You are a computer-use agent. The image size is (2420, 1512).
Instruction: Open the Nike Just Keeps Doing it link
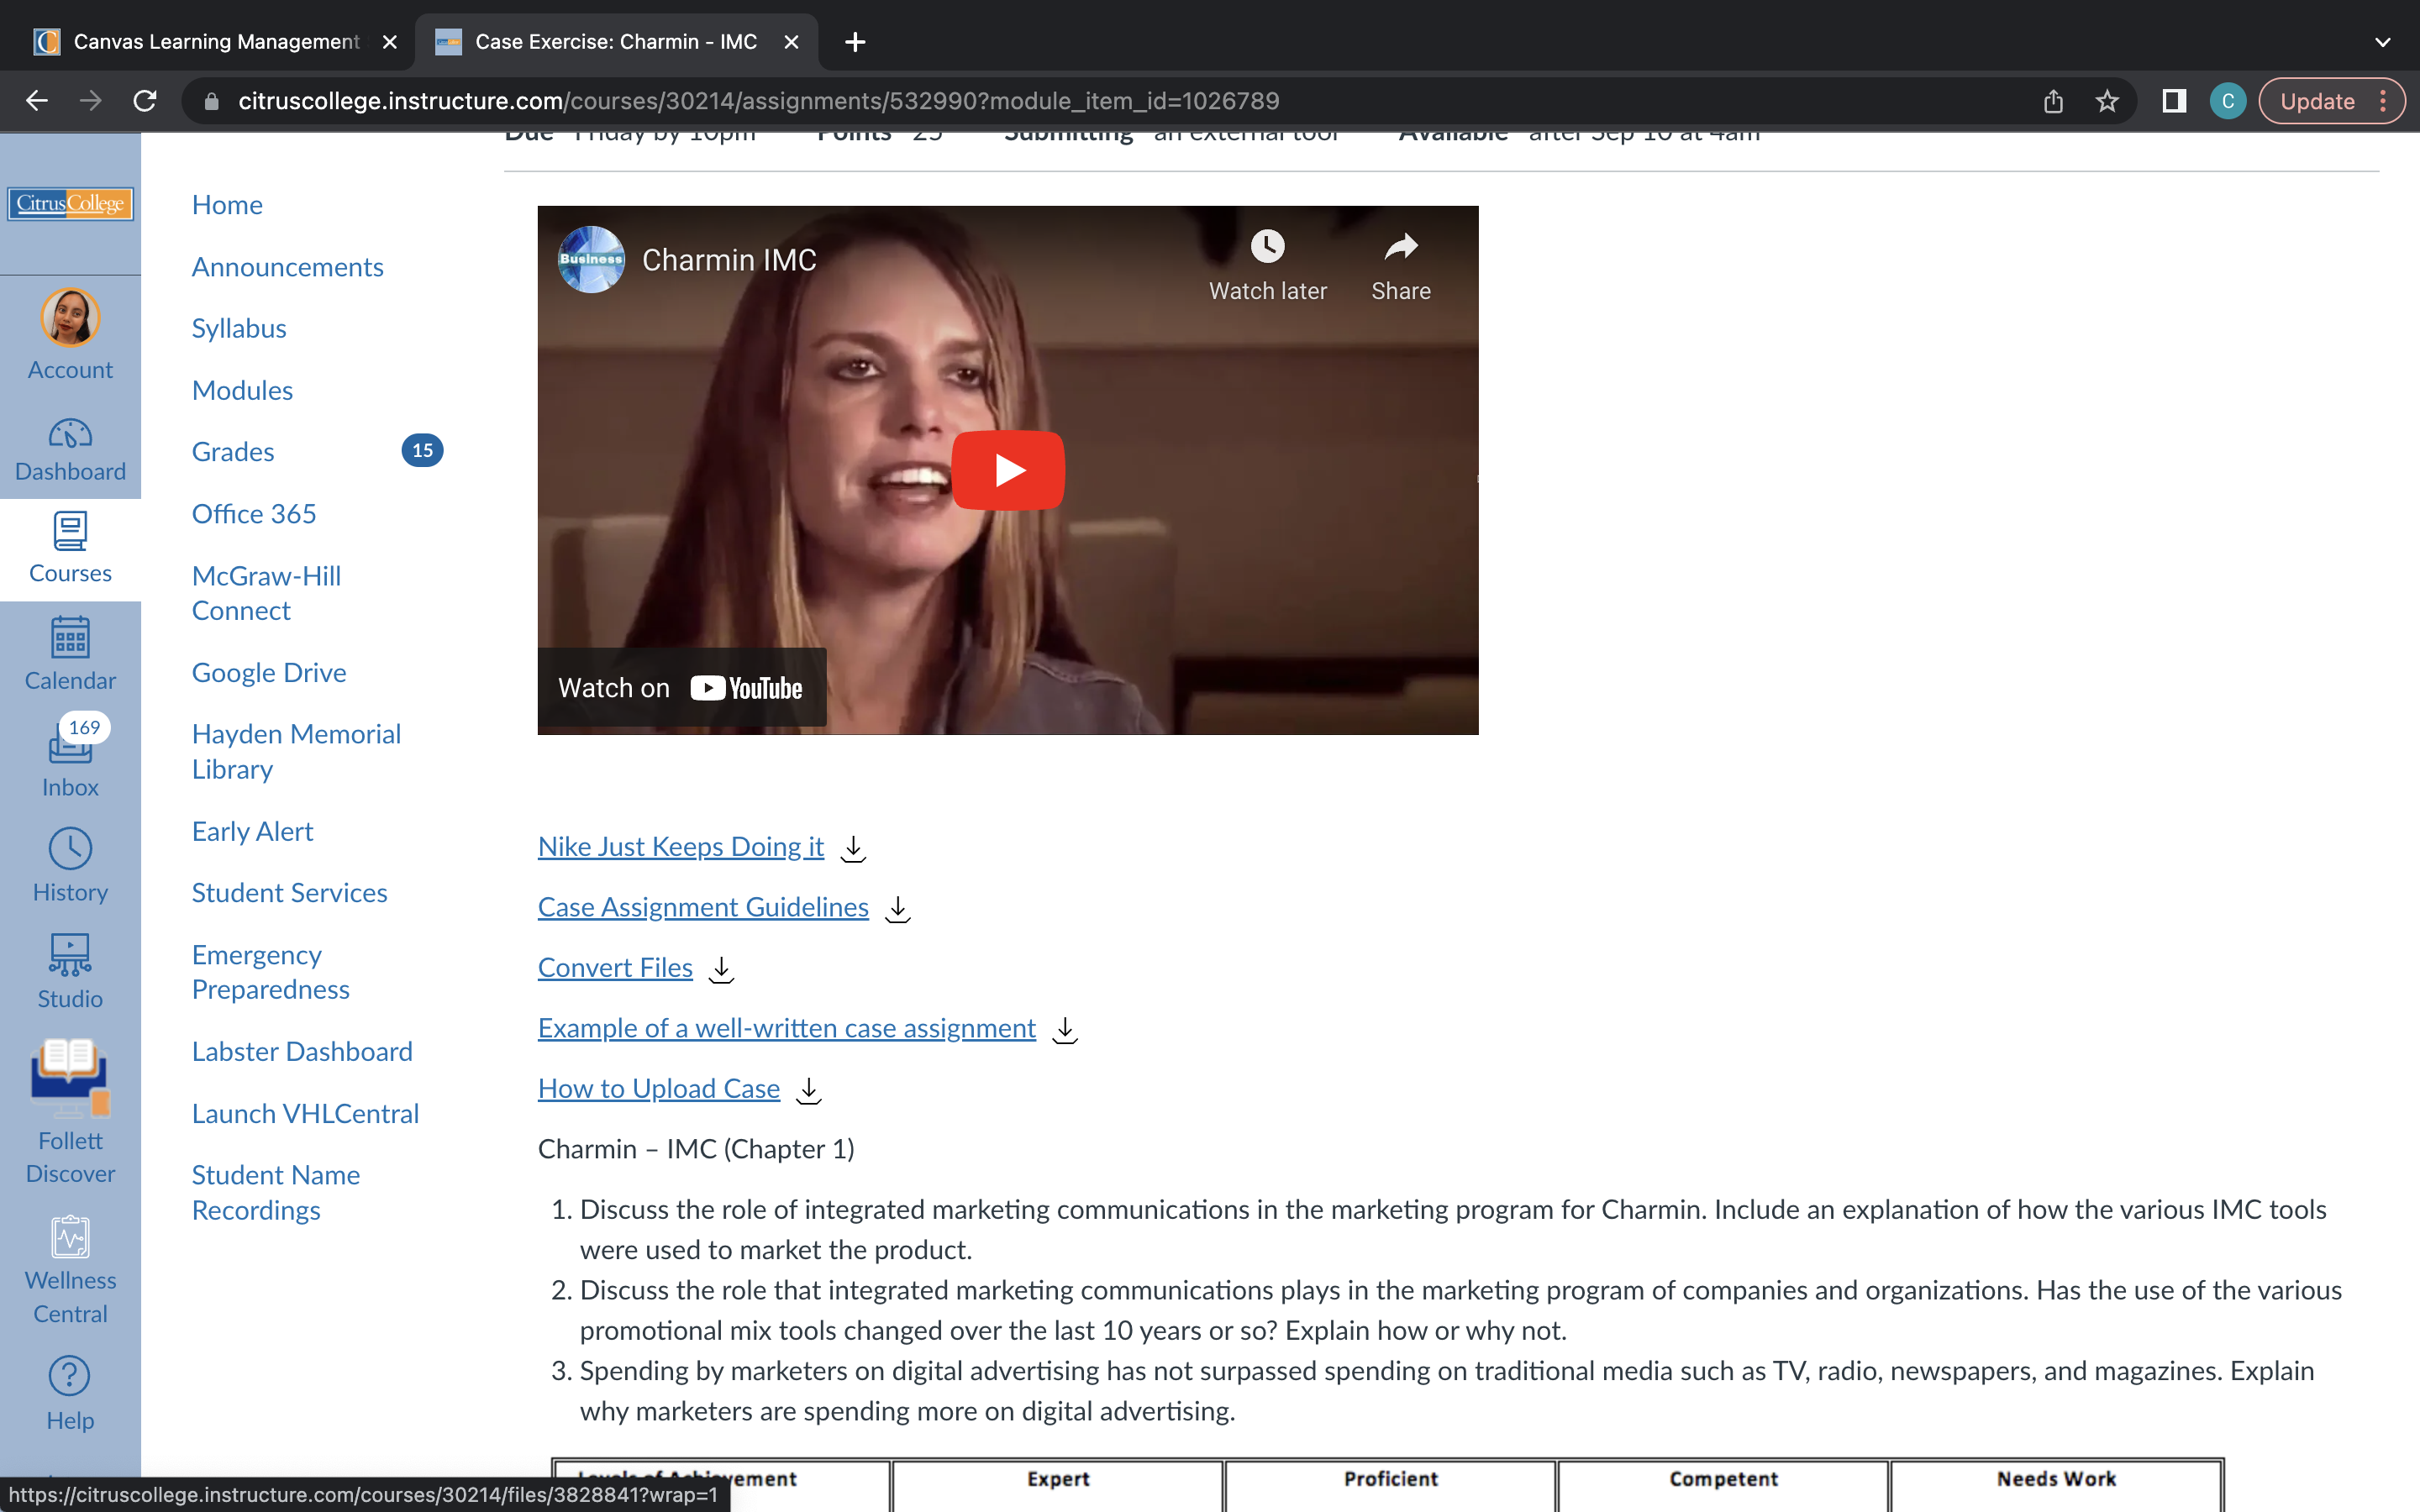click(x=680, y=847)
